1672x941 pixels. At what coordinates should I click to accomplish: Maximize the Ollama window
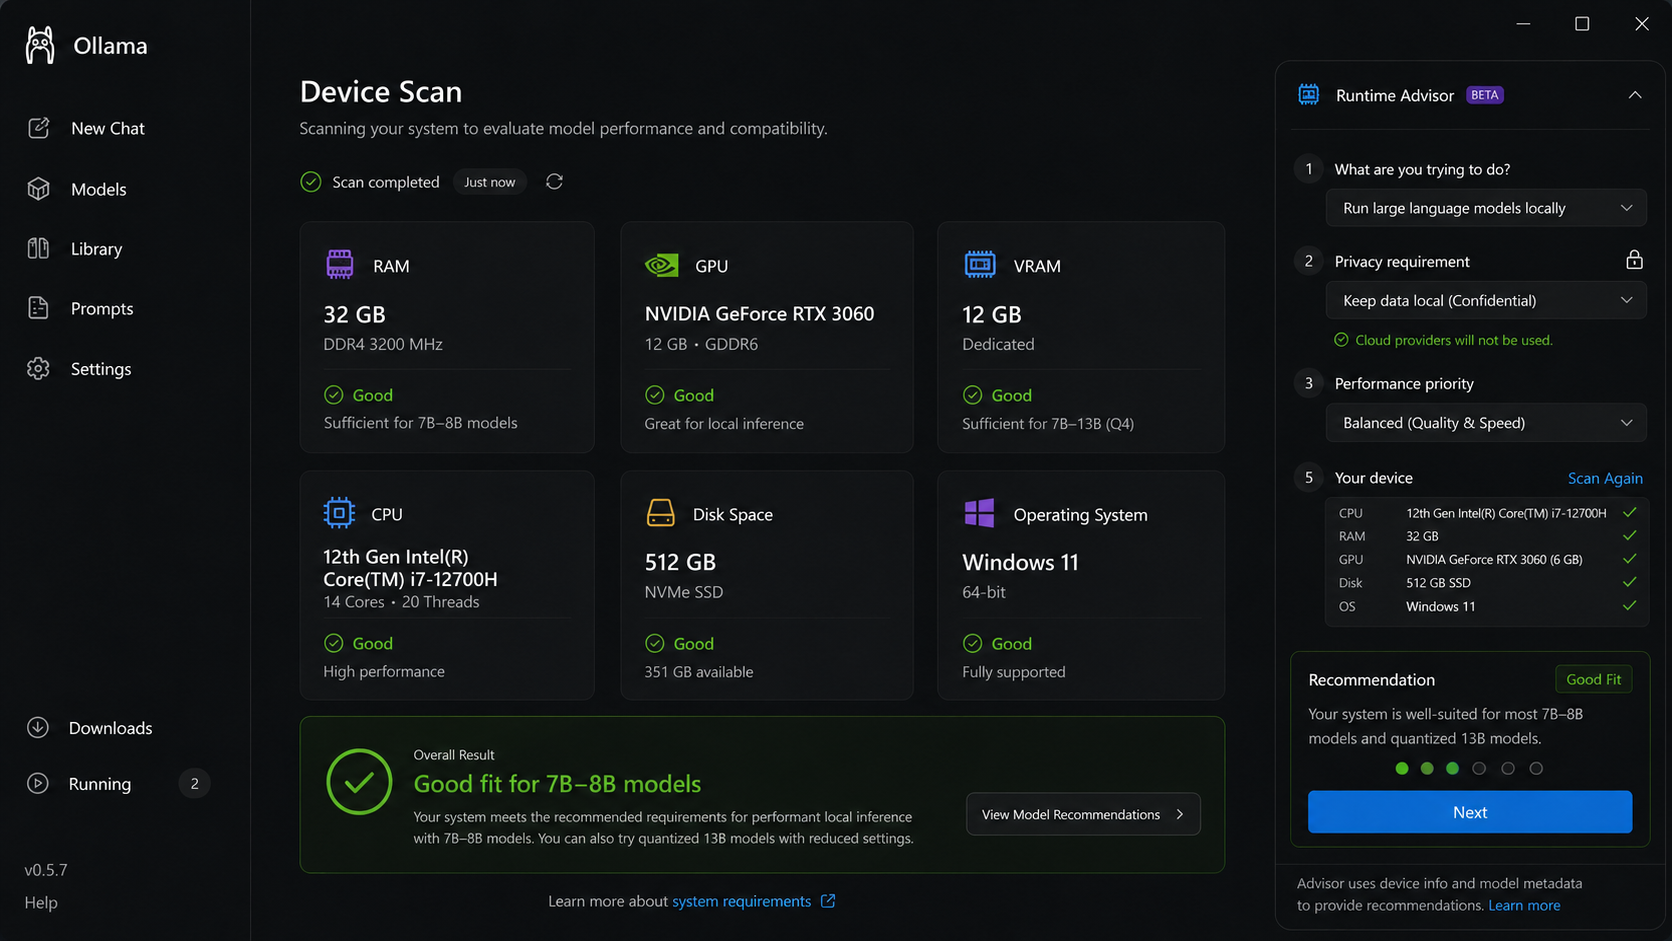click(x=1582, y=23)
